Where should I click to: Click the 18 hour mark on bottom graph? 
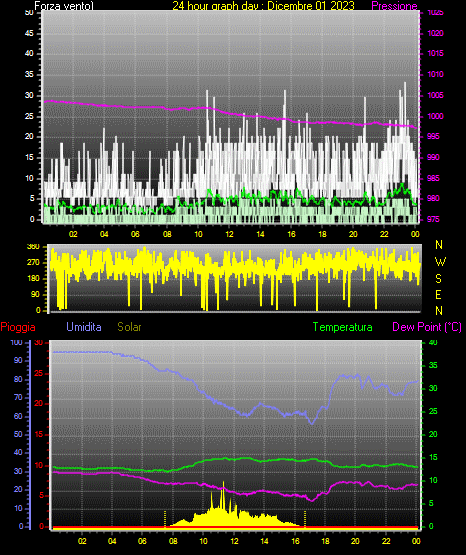pyautogui.click(x=325, y=541)
